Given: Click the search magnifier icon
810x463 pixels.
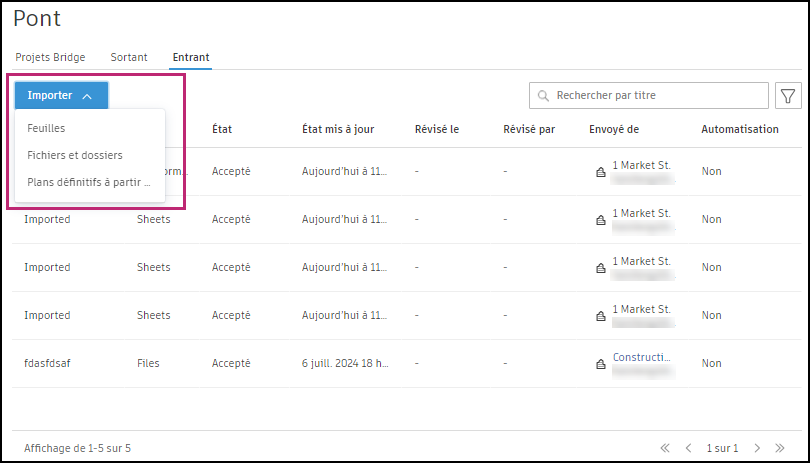Looking at the screenshot, I should click(543, 96).
